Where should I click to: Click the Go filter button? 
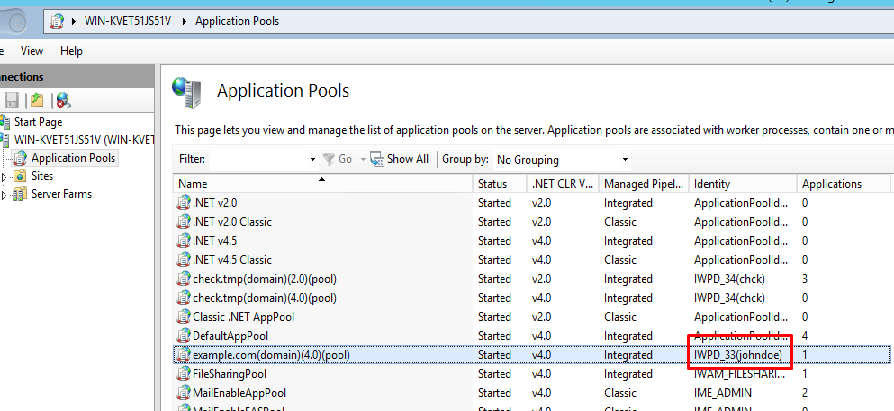coord(337,159)
